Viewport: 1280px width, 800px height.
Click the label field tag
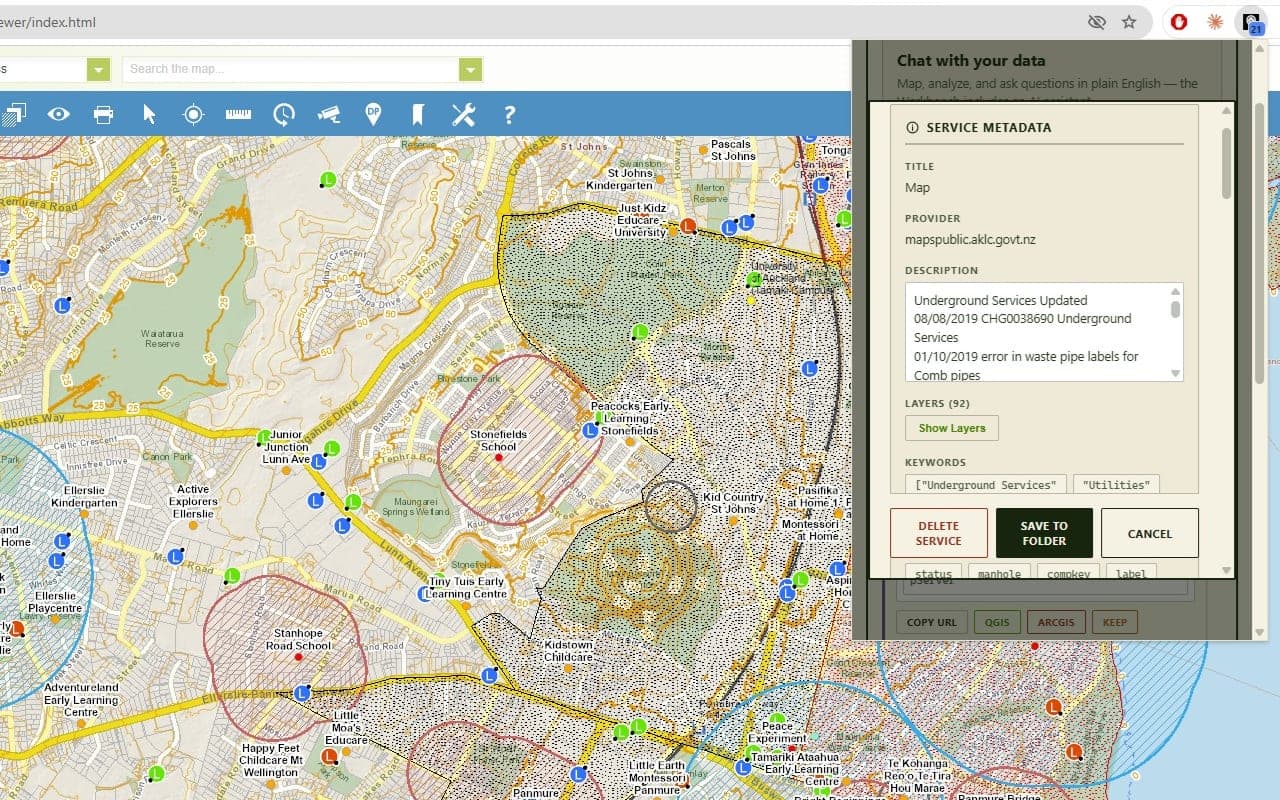coord(1130,574)
